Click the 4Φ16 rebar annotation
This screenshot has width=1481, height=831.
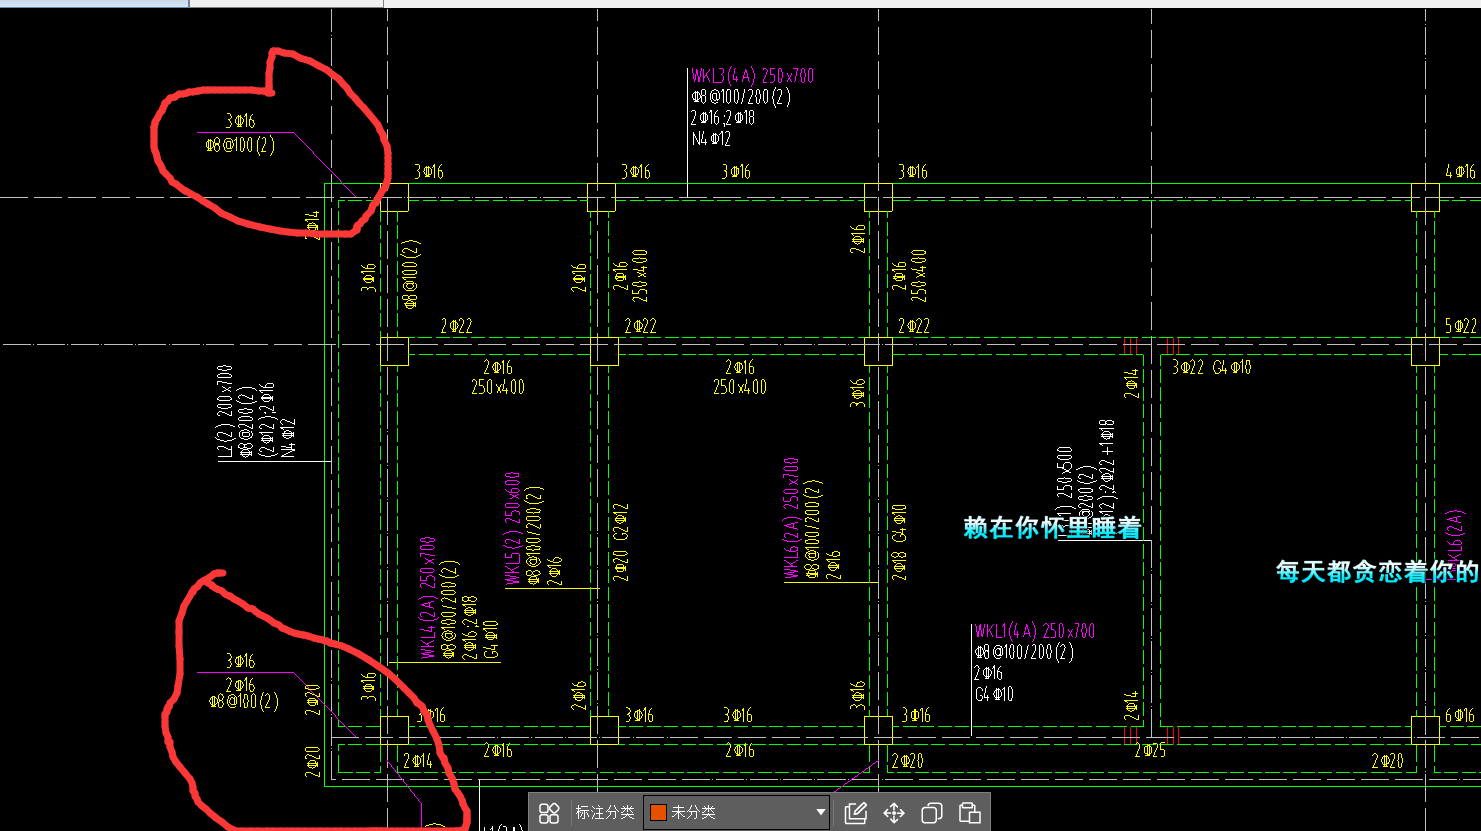pos(1460,172)
